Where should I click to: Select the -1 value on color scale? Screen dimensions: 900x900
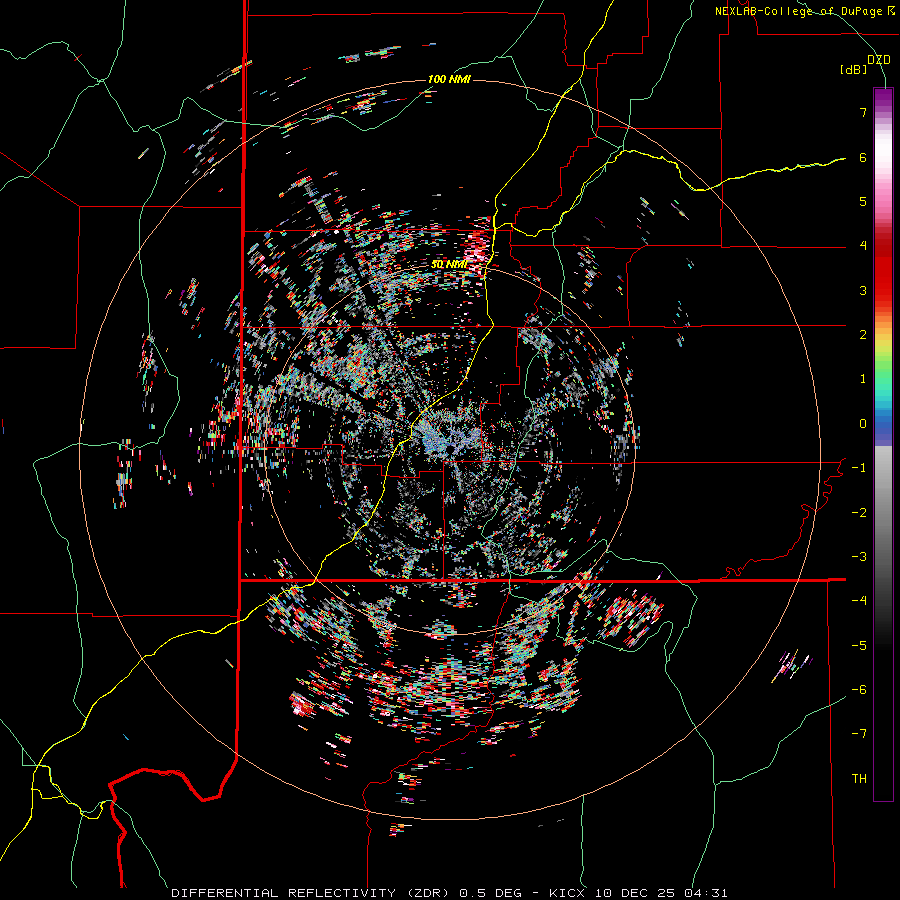coord(859,468)
